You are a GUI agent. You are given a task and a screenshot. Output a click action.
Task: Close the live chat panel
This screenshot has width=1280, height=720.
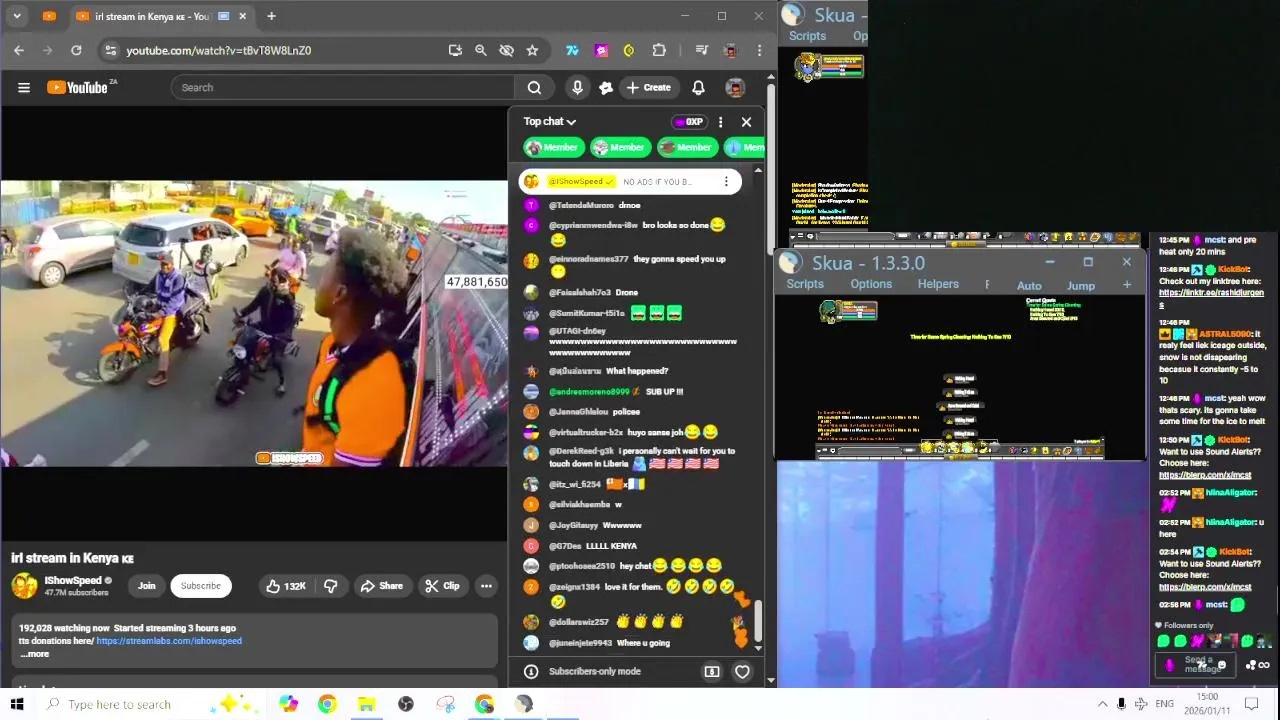pyautogui.click(x=746, y=122)
